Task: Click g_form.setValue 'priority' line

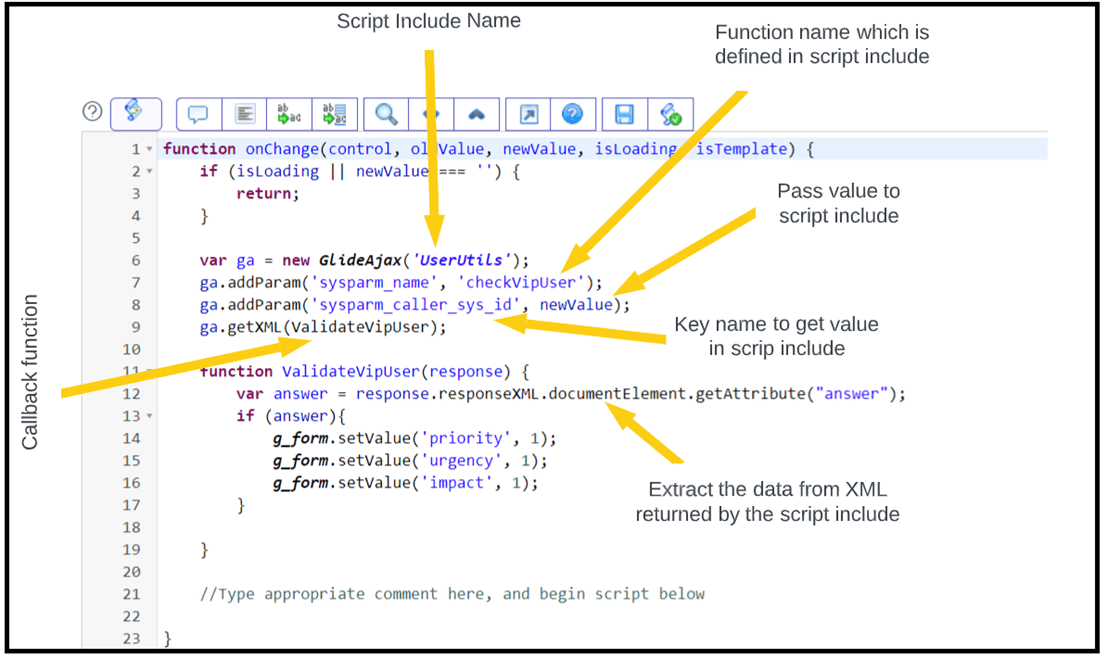Action: [415, 439]
